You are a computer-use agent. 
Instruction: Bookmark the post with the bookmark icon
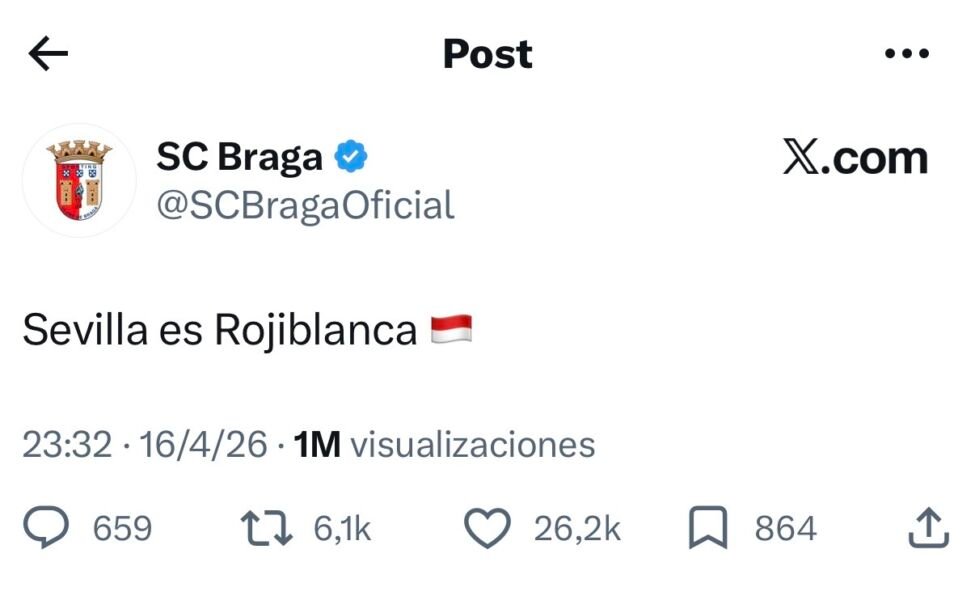709,529
